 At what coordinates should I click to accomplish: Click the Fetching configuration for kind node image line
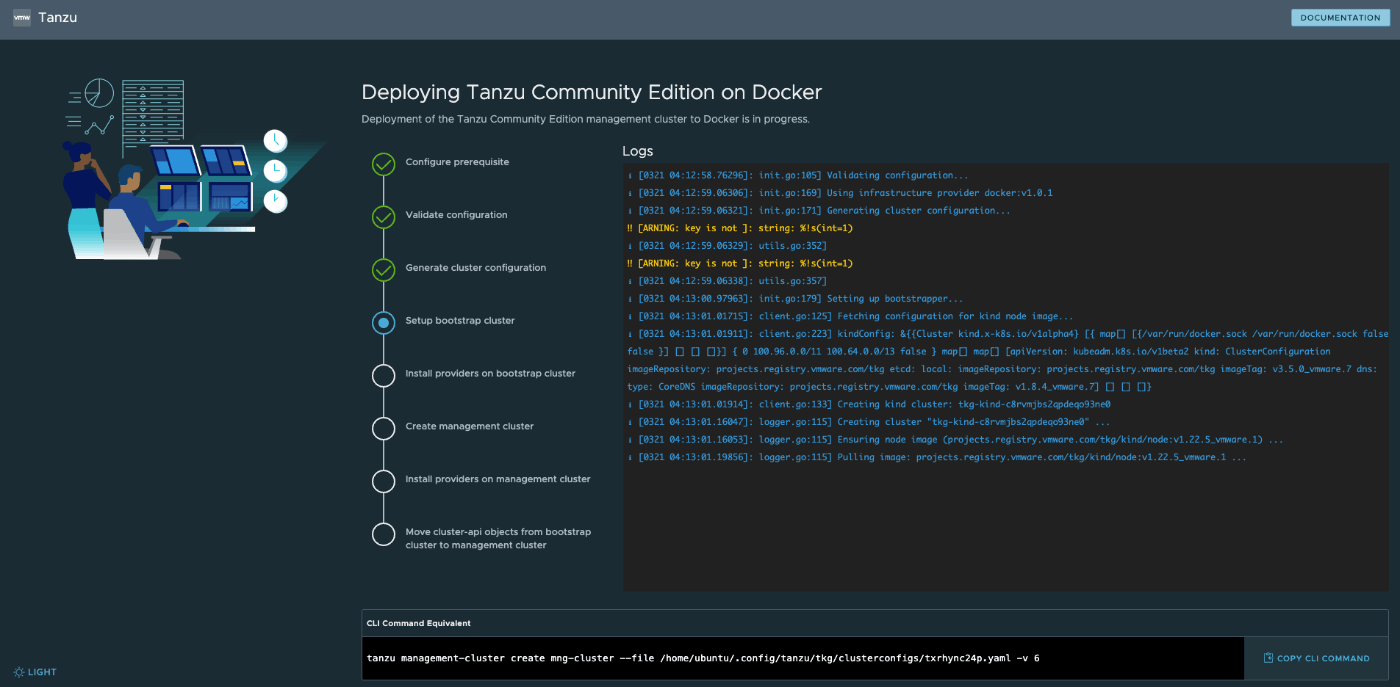(850, 316)
